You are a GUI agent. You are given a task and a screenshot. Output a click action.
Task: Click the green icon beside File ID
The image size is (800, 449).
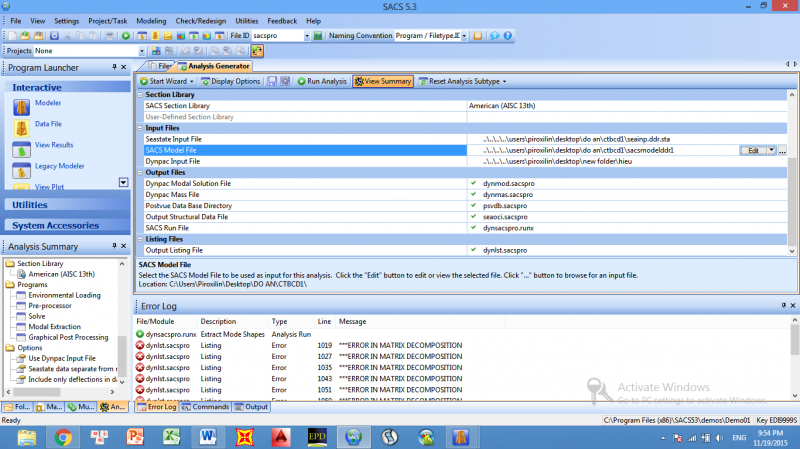pyautogui.click(x=318, y=36)
